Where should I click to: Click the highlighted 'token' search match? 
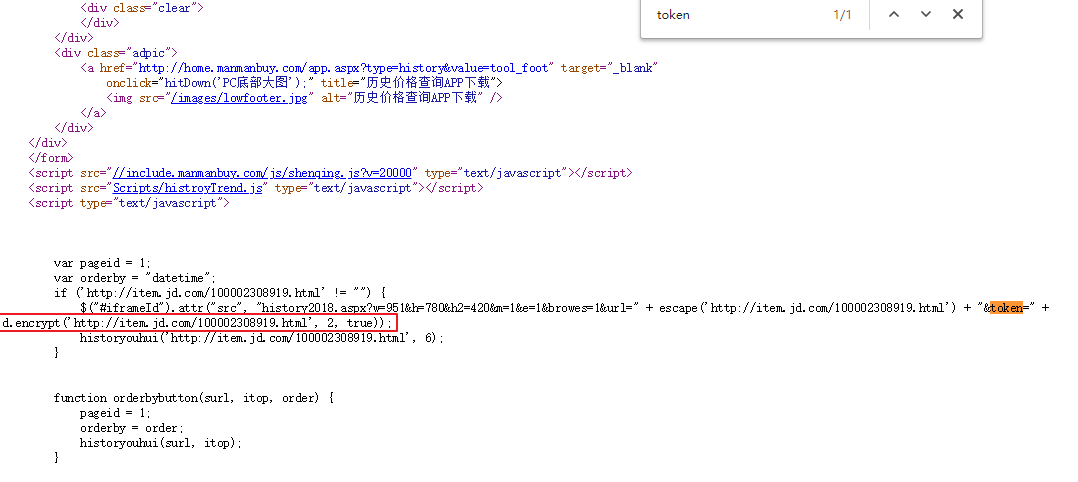[x=1006, y=308]
